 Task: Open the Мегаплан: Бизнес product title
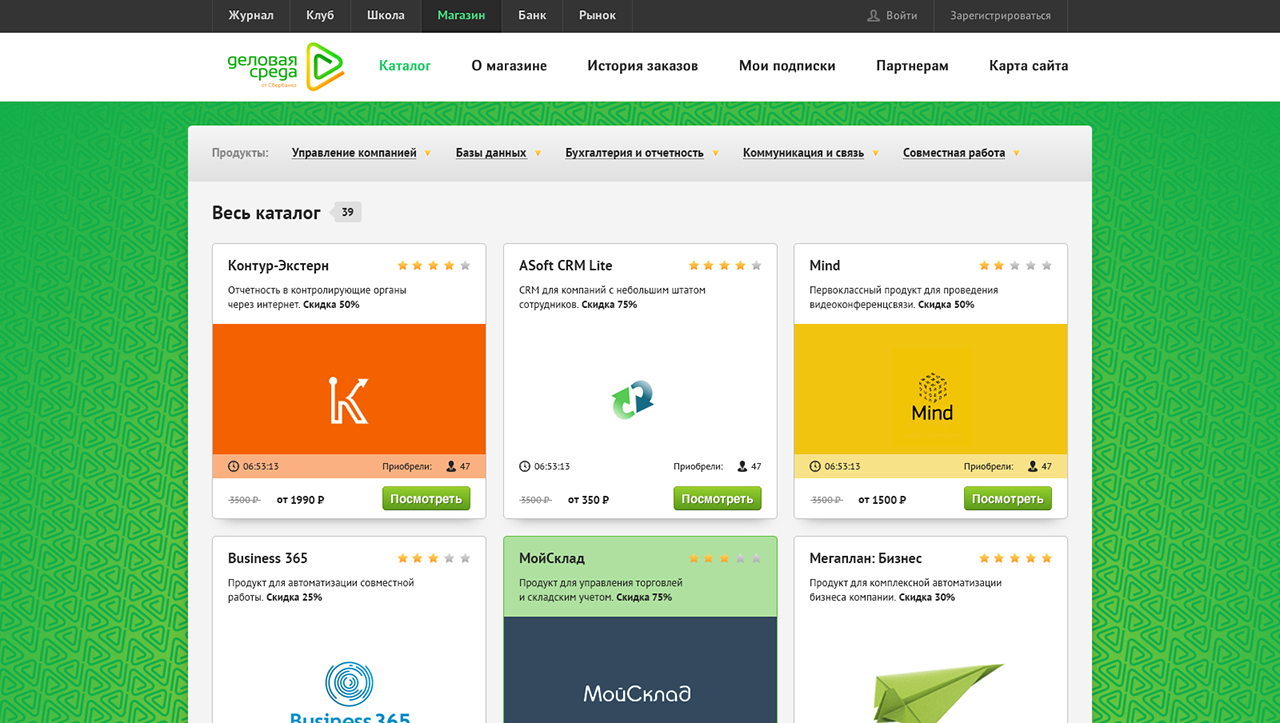(866, 558)
